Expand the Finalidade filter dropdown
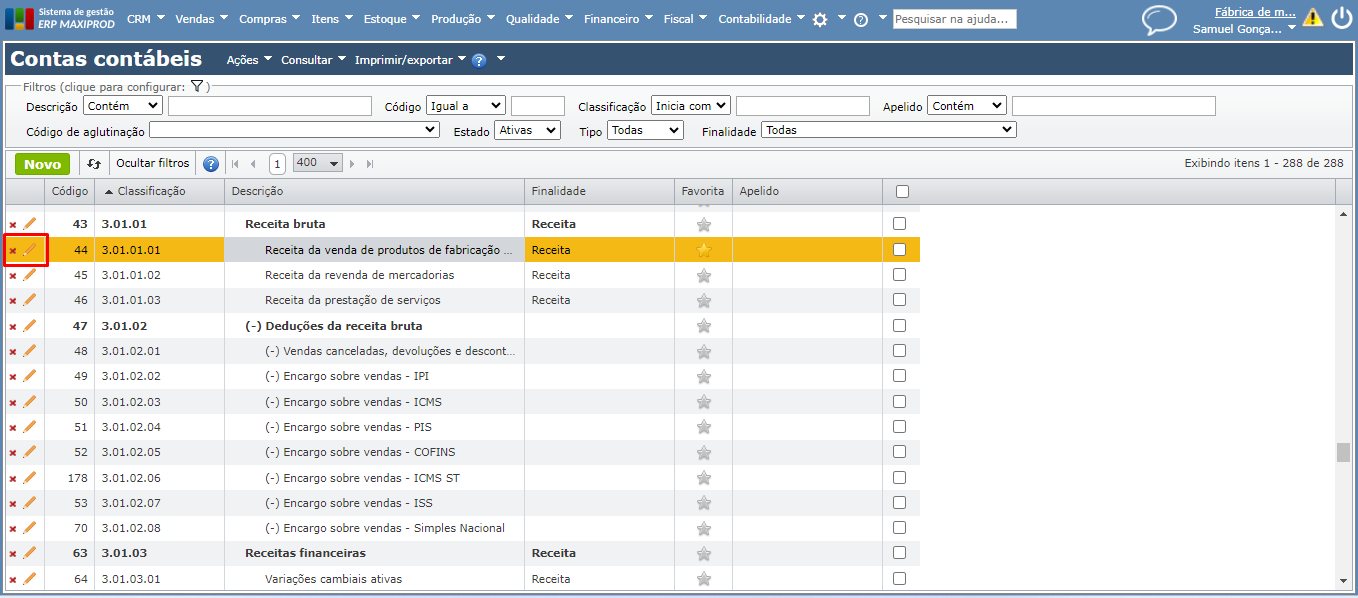The image size is (1358, 598). tap(888, 130)
